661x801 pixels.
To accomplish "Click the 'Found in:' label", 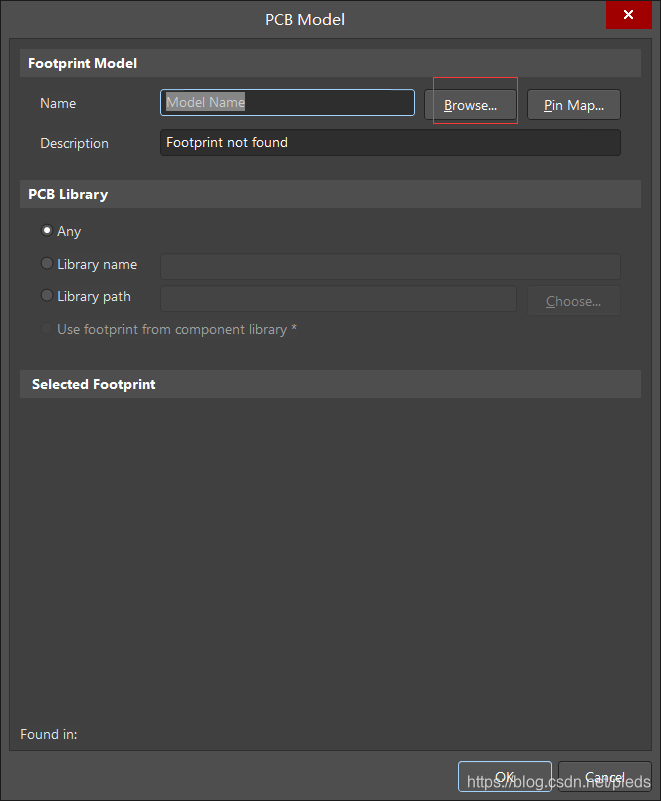I will [49, 735].
